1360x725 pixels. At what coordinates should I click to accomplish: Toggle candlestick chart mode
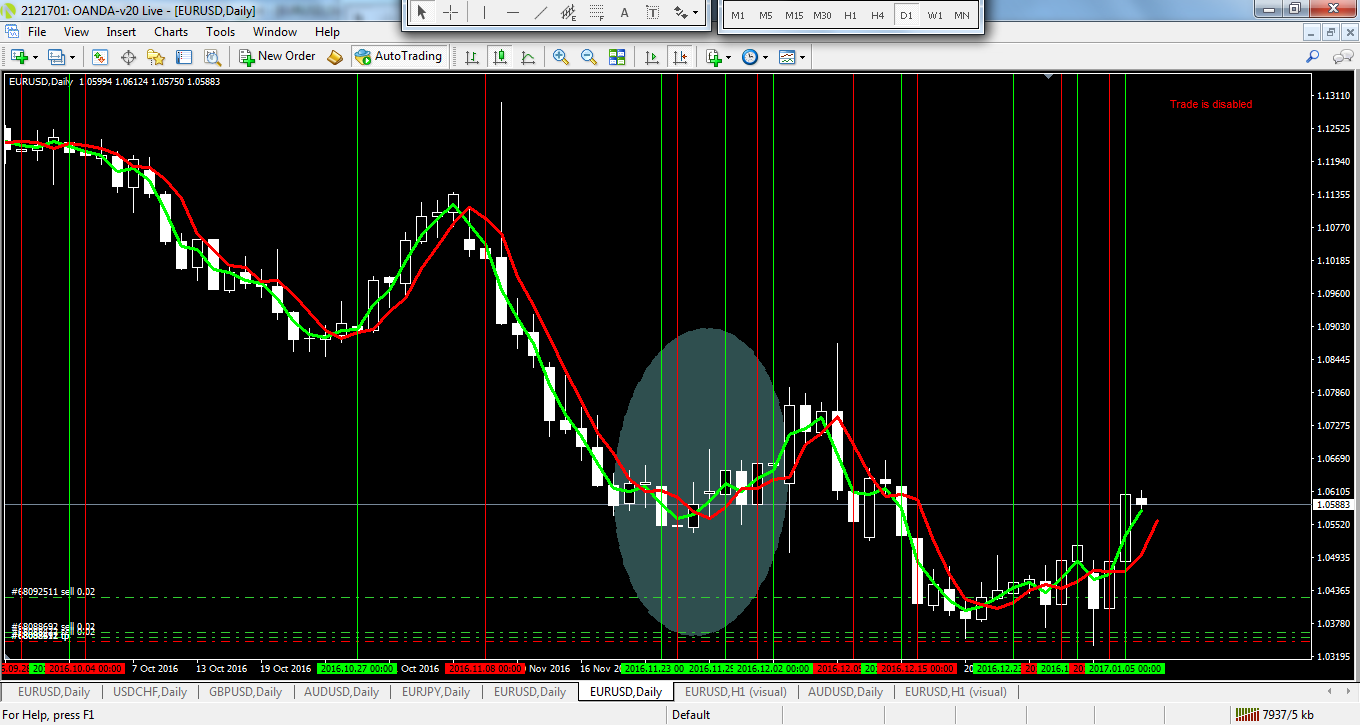500,57
